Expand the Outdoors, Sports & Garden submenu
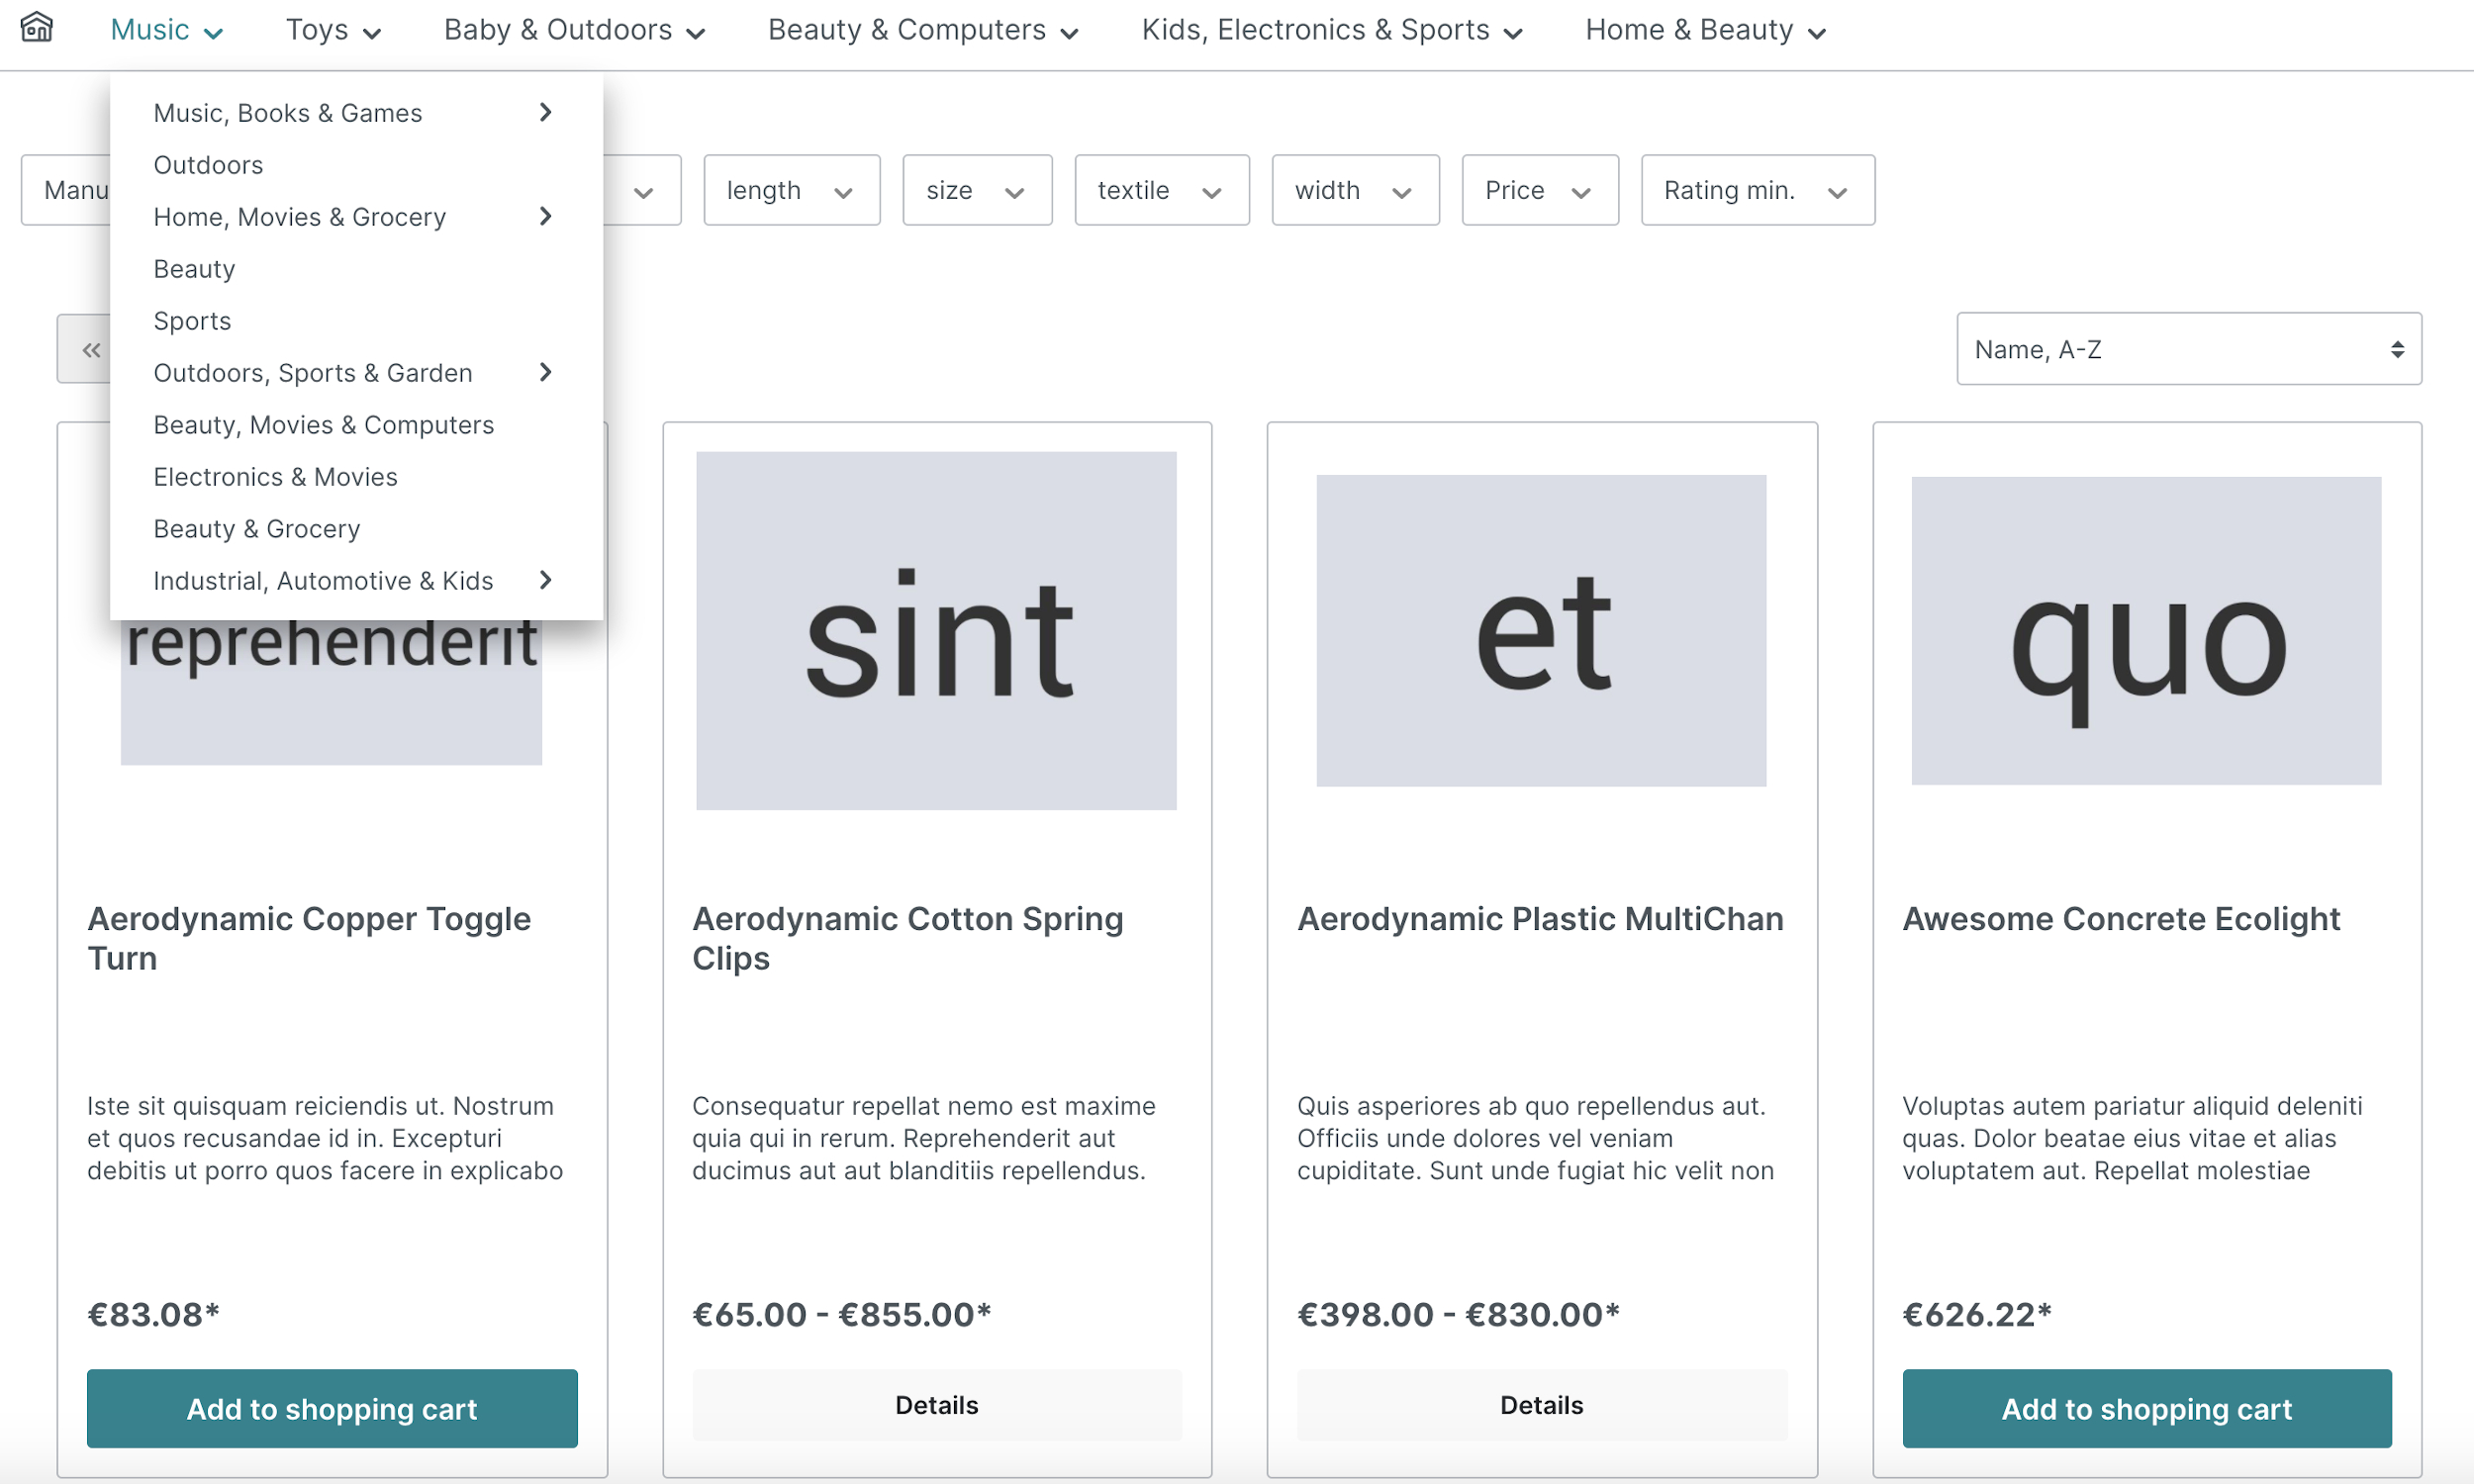Screen dimensions: 2474x1484 click(546, 371)
